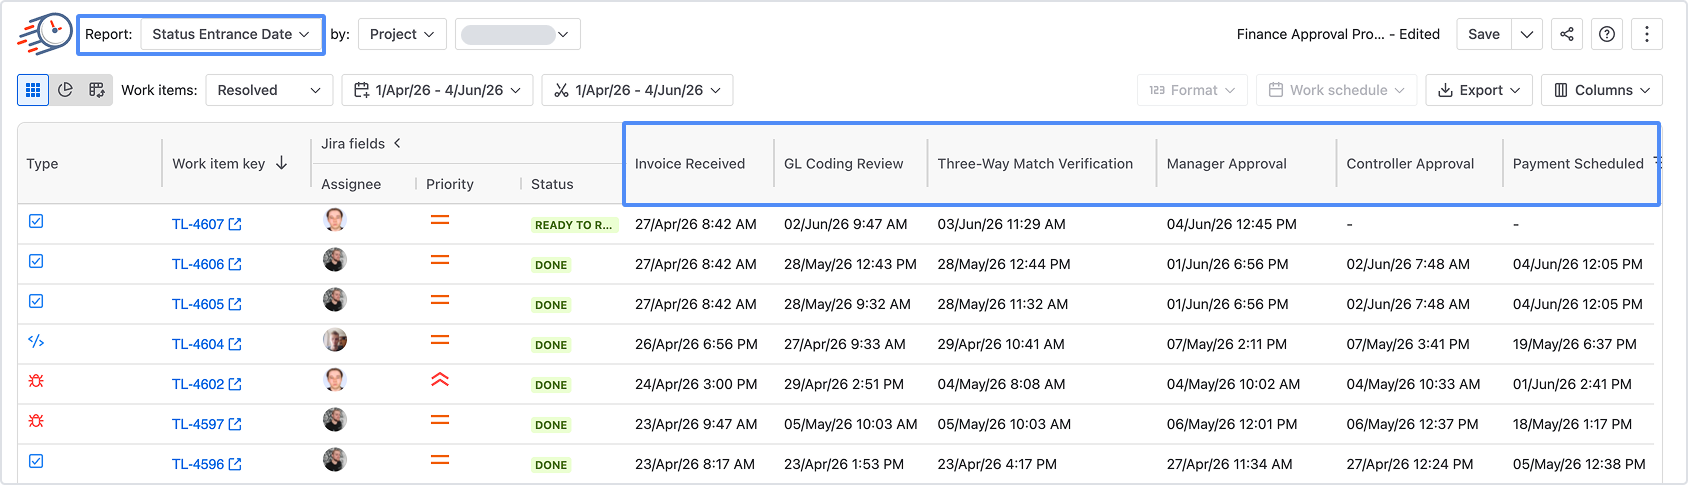Click the GL Coding Review column header
This screenshot has width=1688, height=485.
pos(844,163)
